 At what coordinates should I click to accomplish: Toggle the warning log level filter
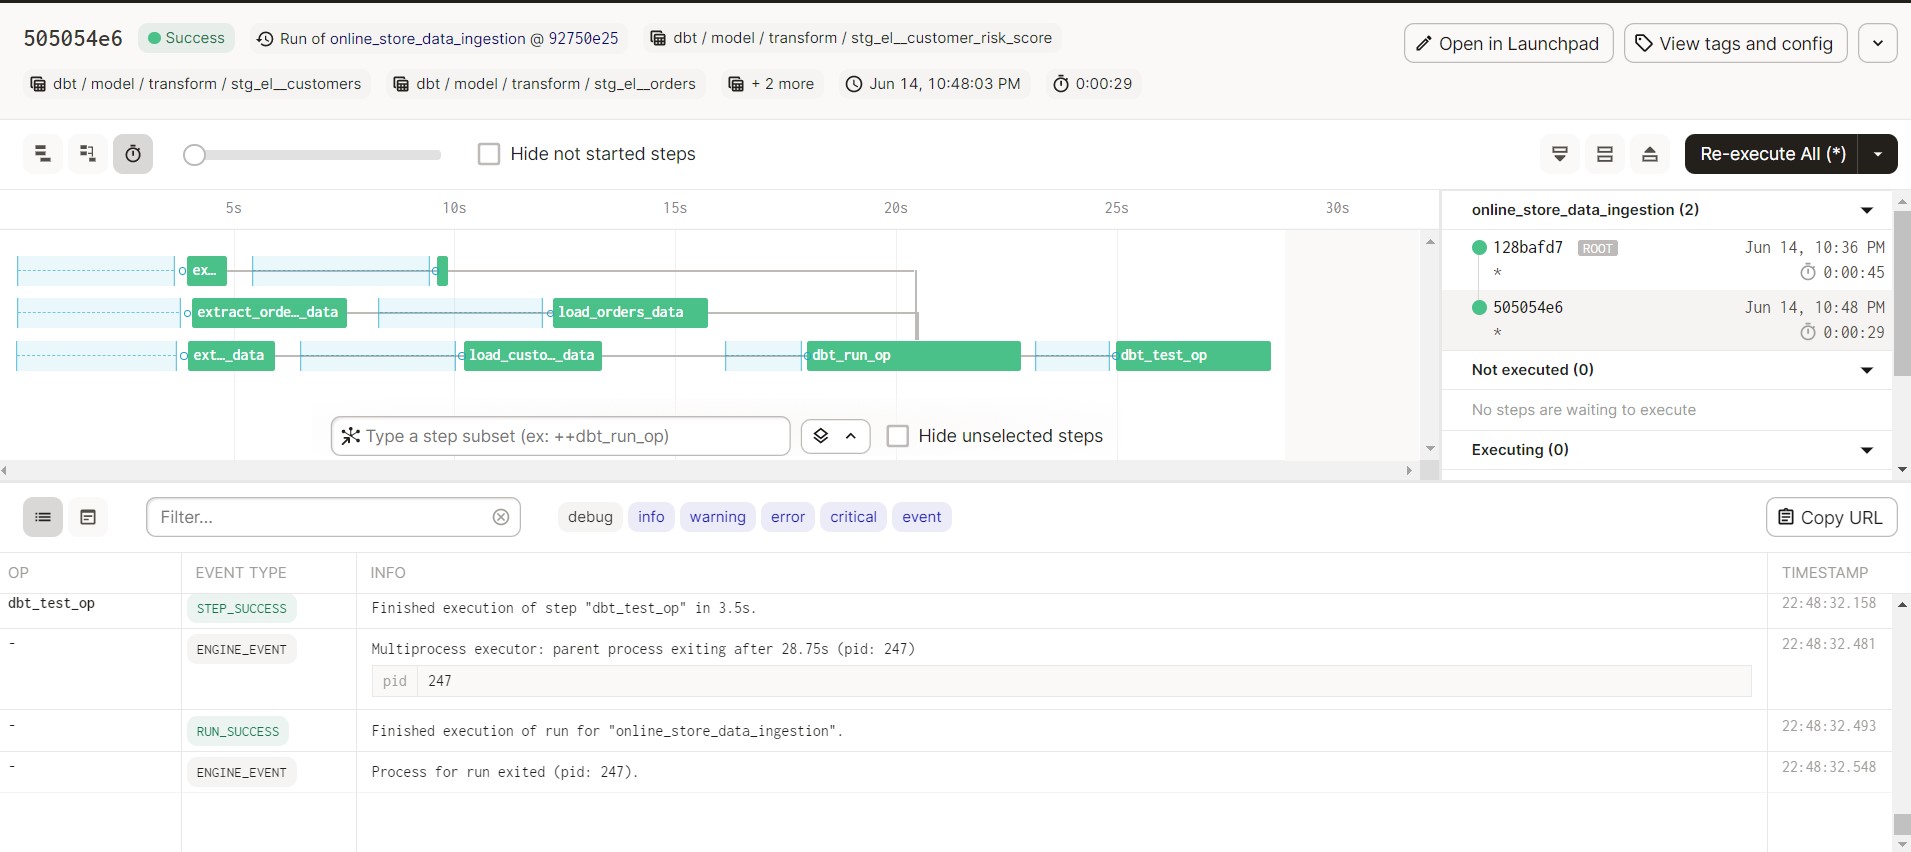(x=718, y=517)
